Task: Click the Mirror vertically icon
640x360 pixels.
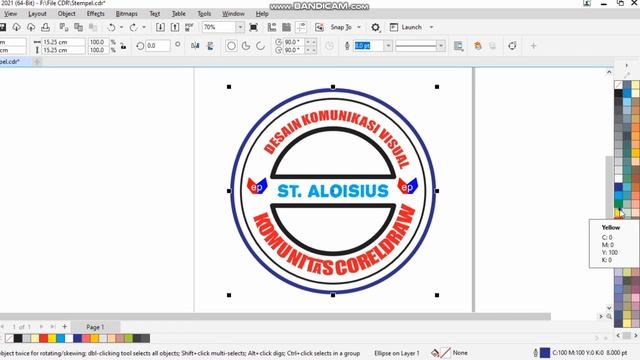Action: [211, 46]
